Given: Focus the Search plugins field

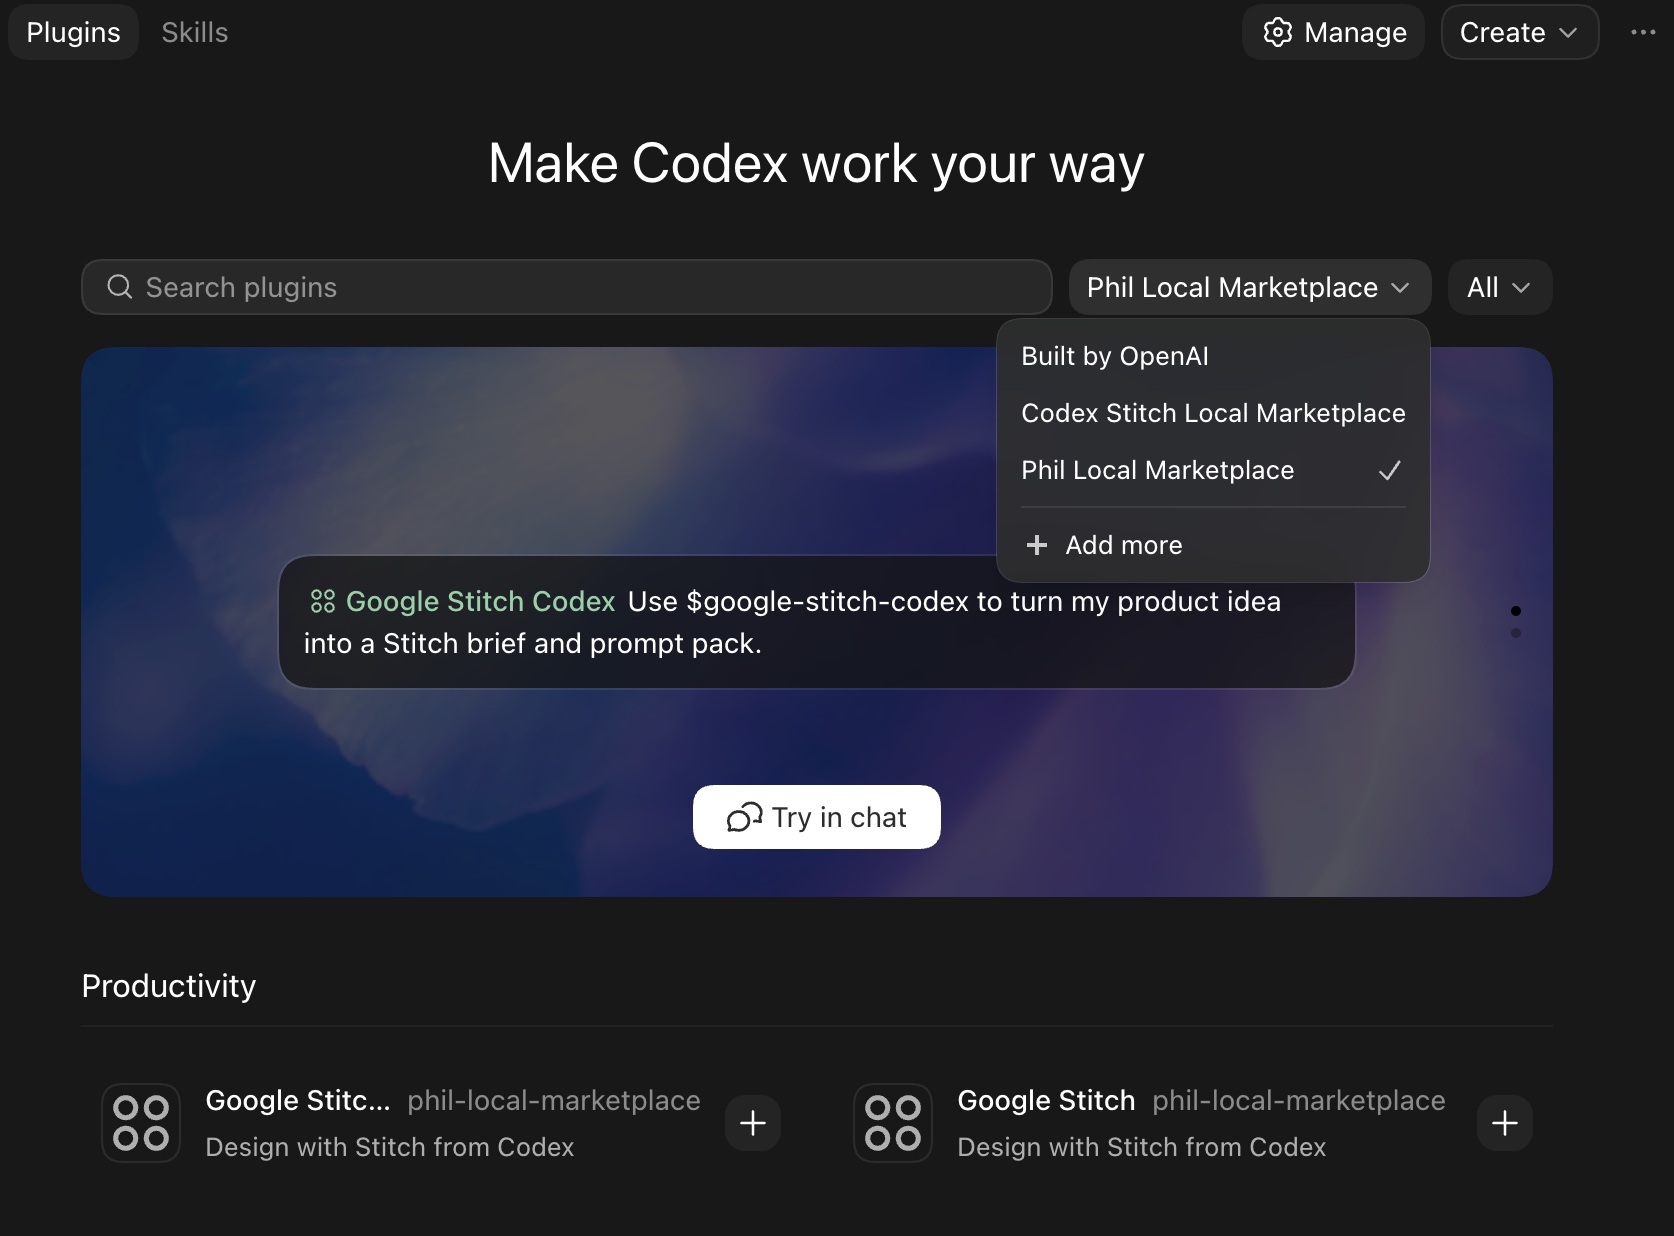Looking at the screenshot, I should click(567, 288).
